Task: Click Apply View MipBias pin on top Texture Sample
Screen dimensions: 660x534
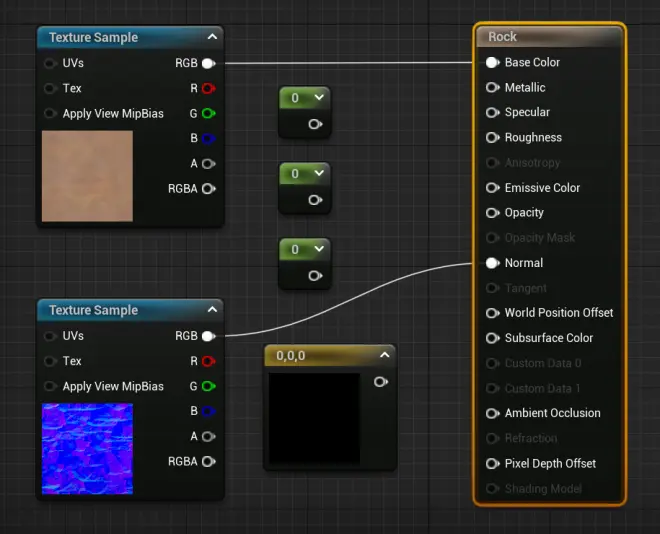Action: point(50,114)
